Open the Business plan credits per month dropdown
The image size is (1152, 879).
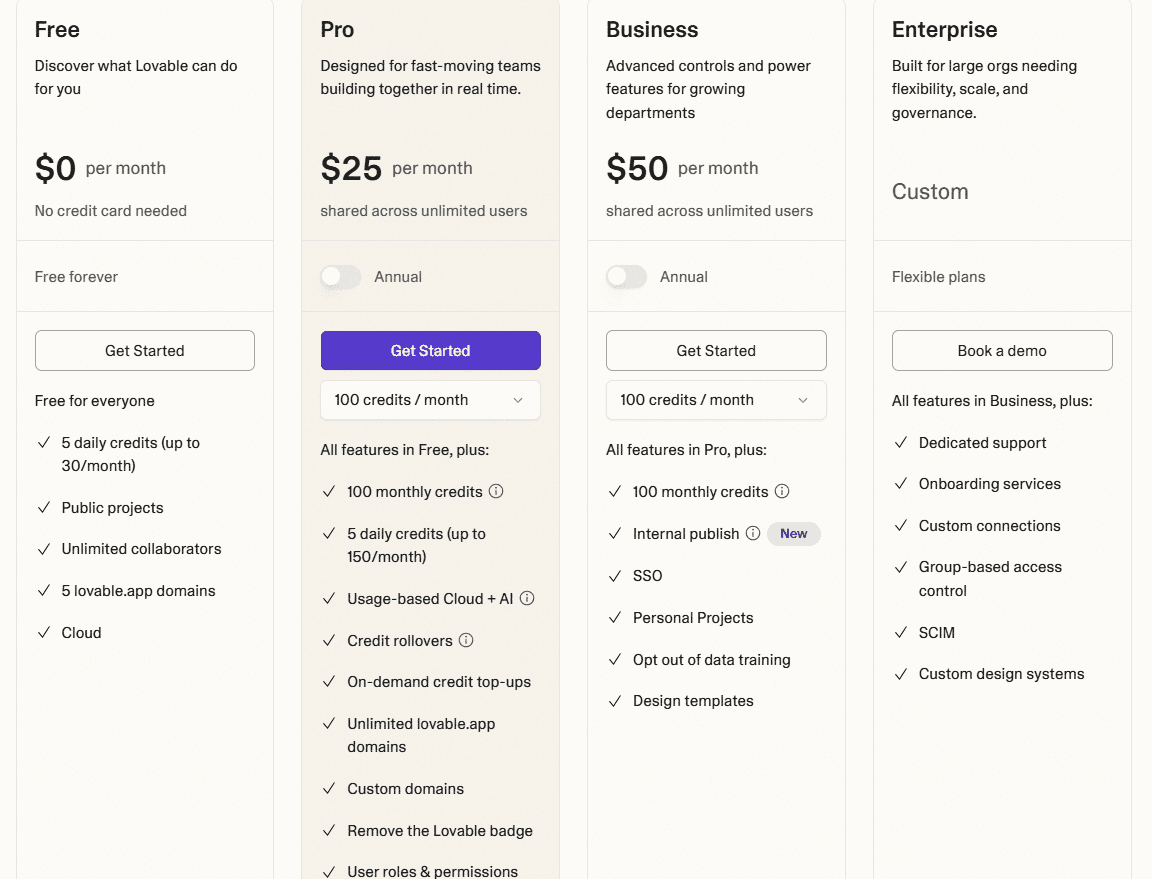coord(716,400)
